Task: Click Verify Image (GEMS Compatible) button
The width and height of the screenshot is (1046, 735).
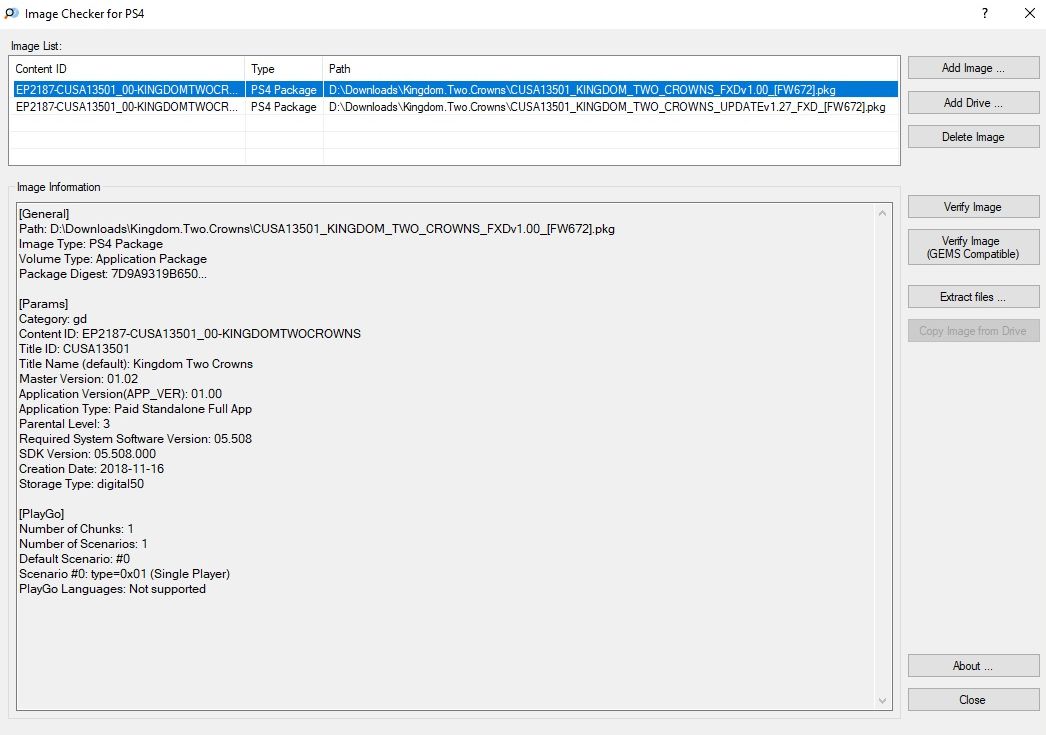Action: tap(973, 247)
